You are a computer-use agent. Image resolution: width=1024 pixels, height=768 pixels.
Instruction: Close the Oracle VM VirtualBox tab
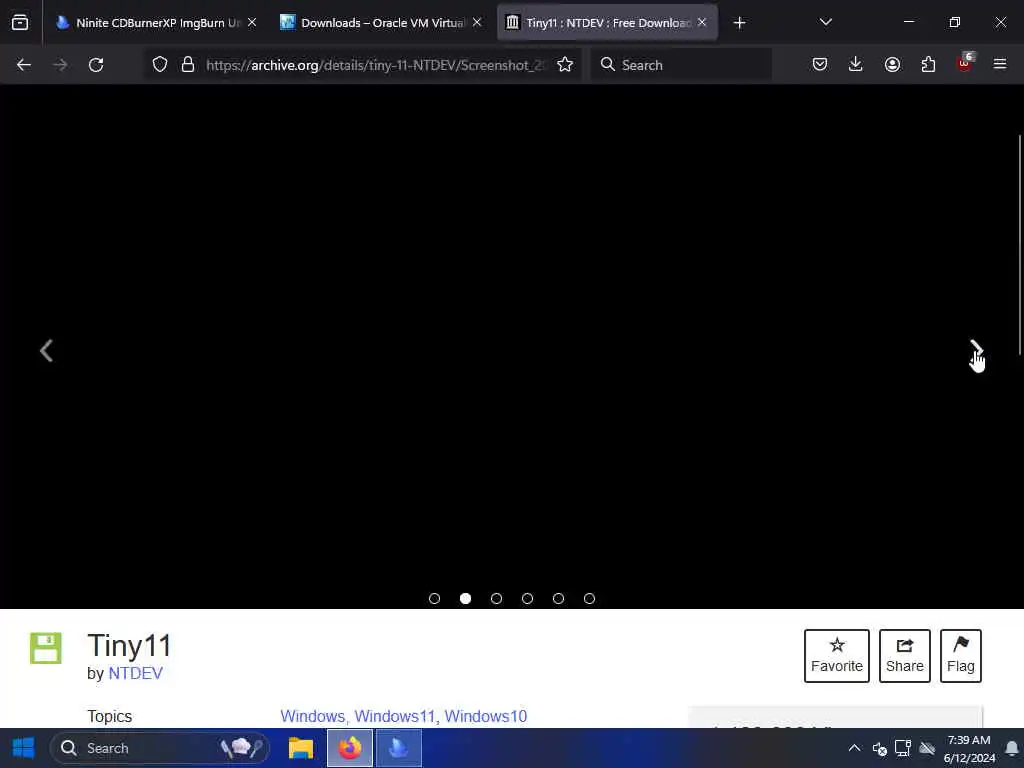[x=477, y=23]
